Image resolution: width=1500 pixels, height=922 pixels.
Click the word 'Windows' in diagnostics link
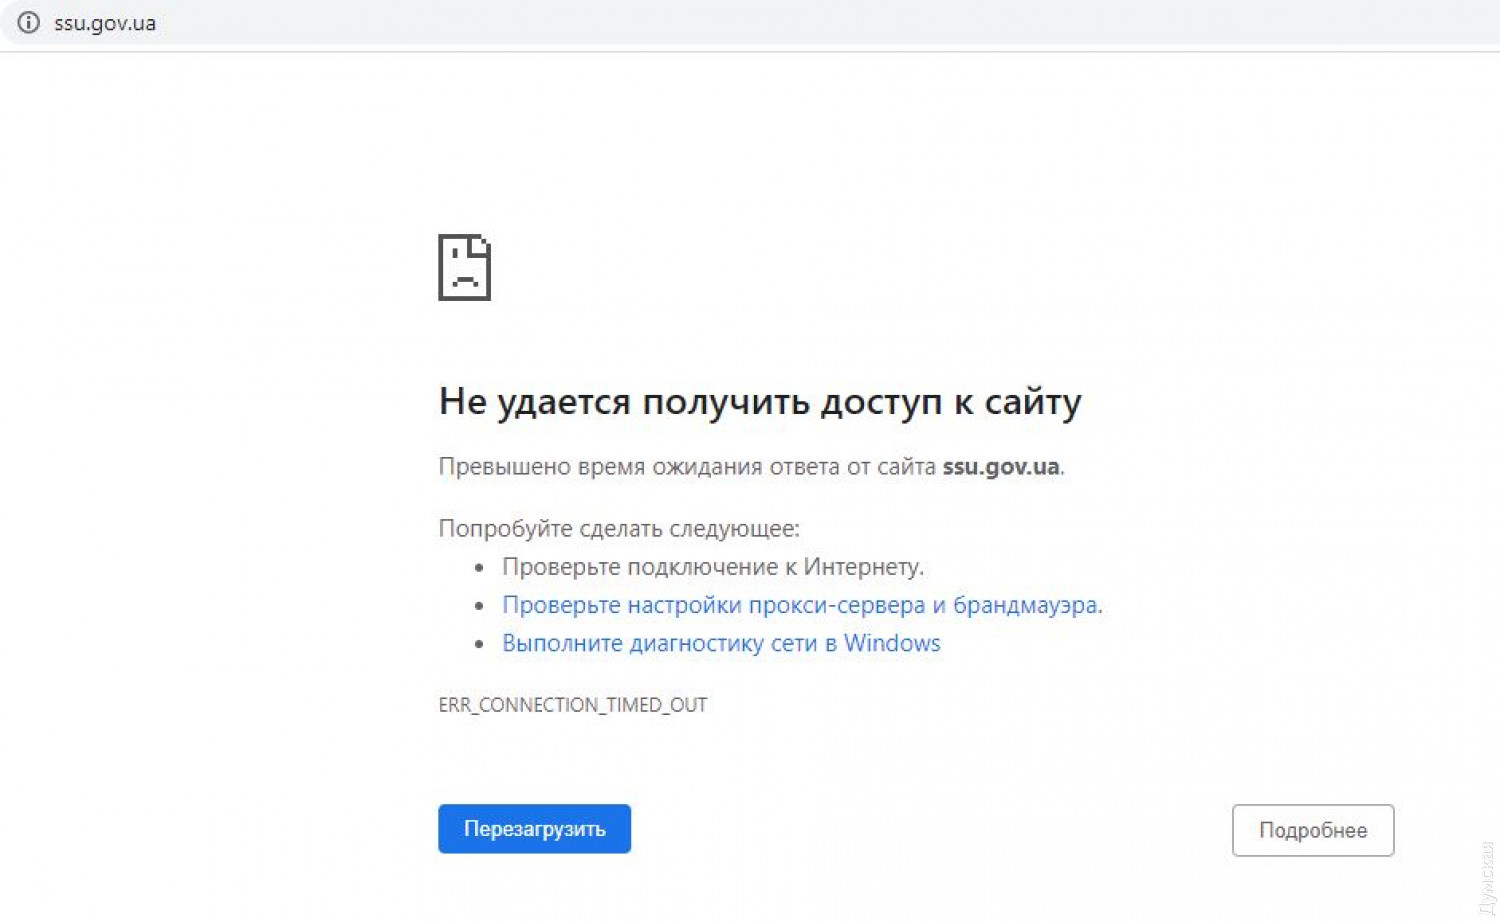[892, 643]
